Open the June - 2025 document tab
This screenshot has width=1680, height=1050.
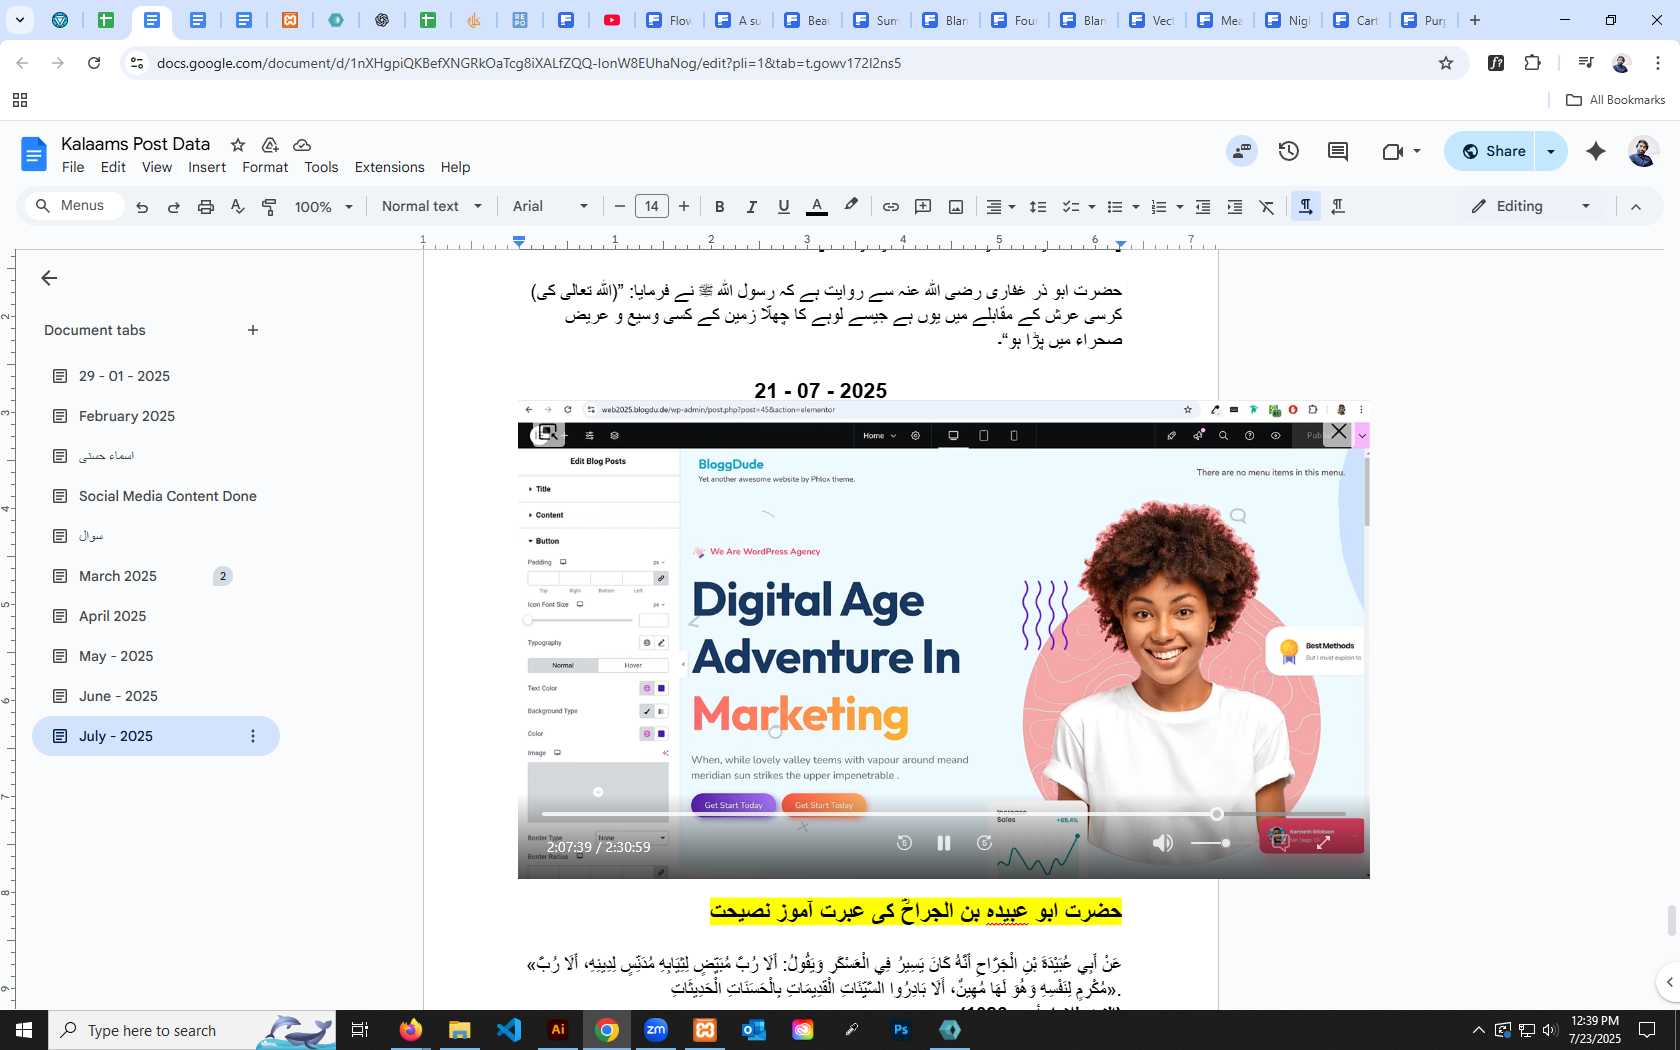click(156, 696)
